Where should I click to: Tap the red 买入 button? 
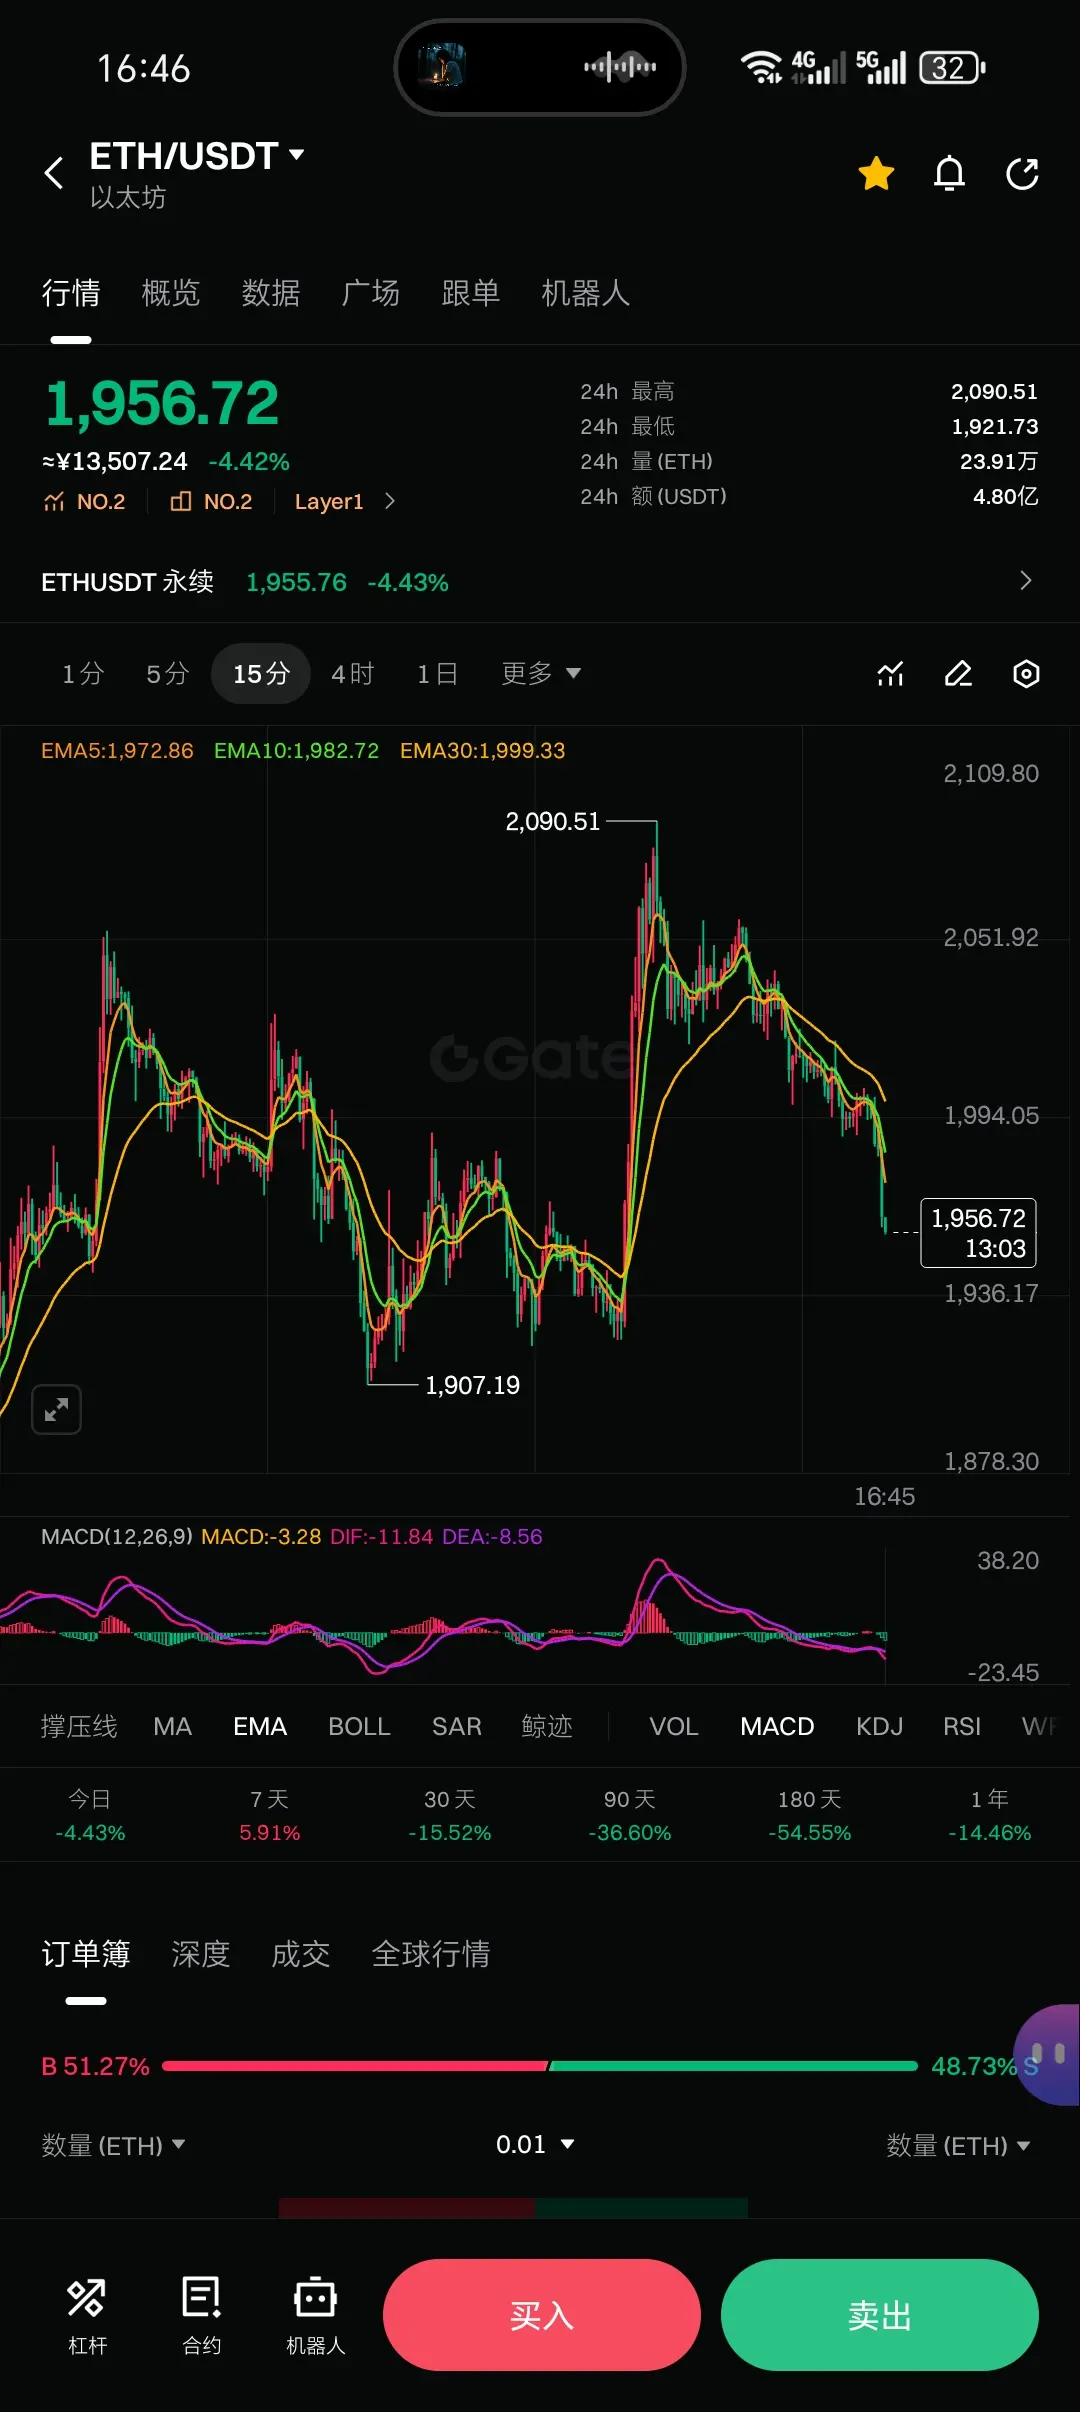[541, 2314]
